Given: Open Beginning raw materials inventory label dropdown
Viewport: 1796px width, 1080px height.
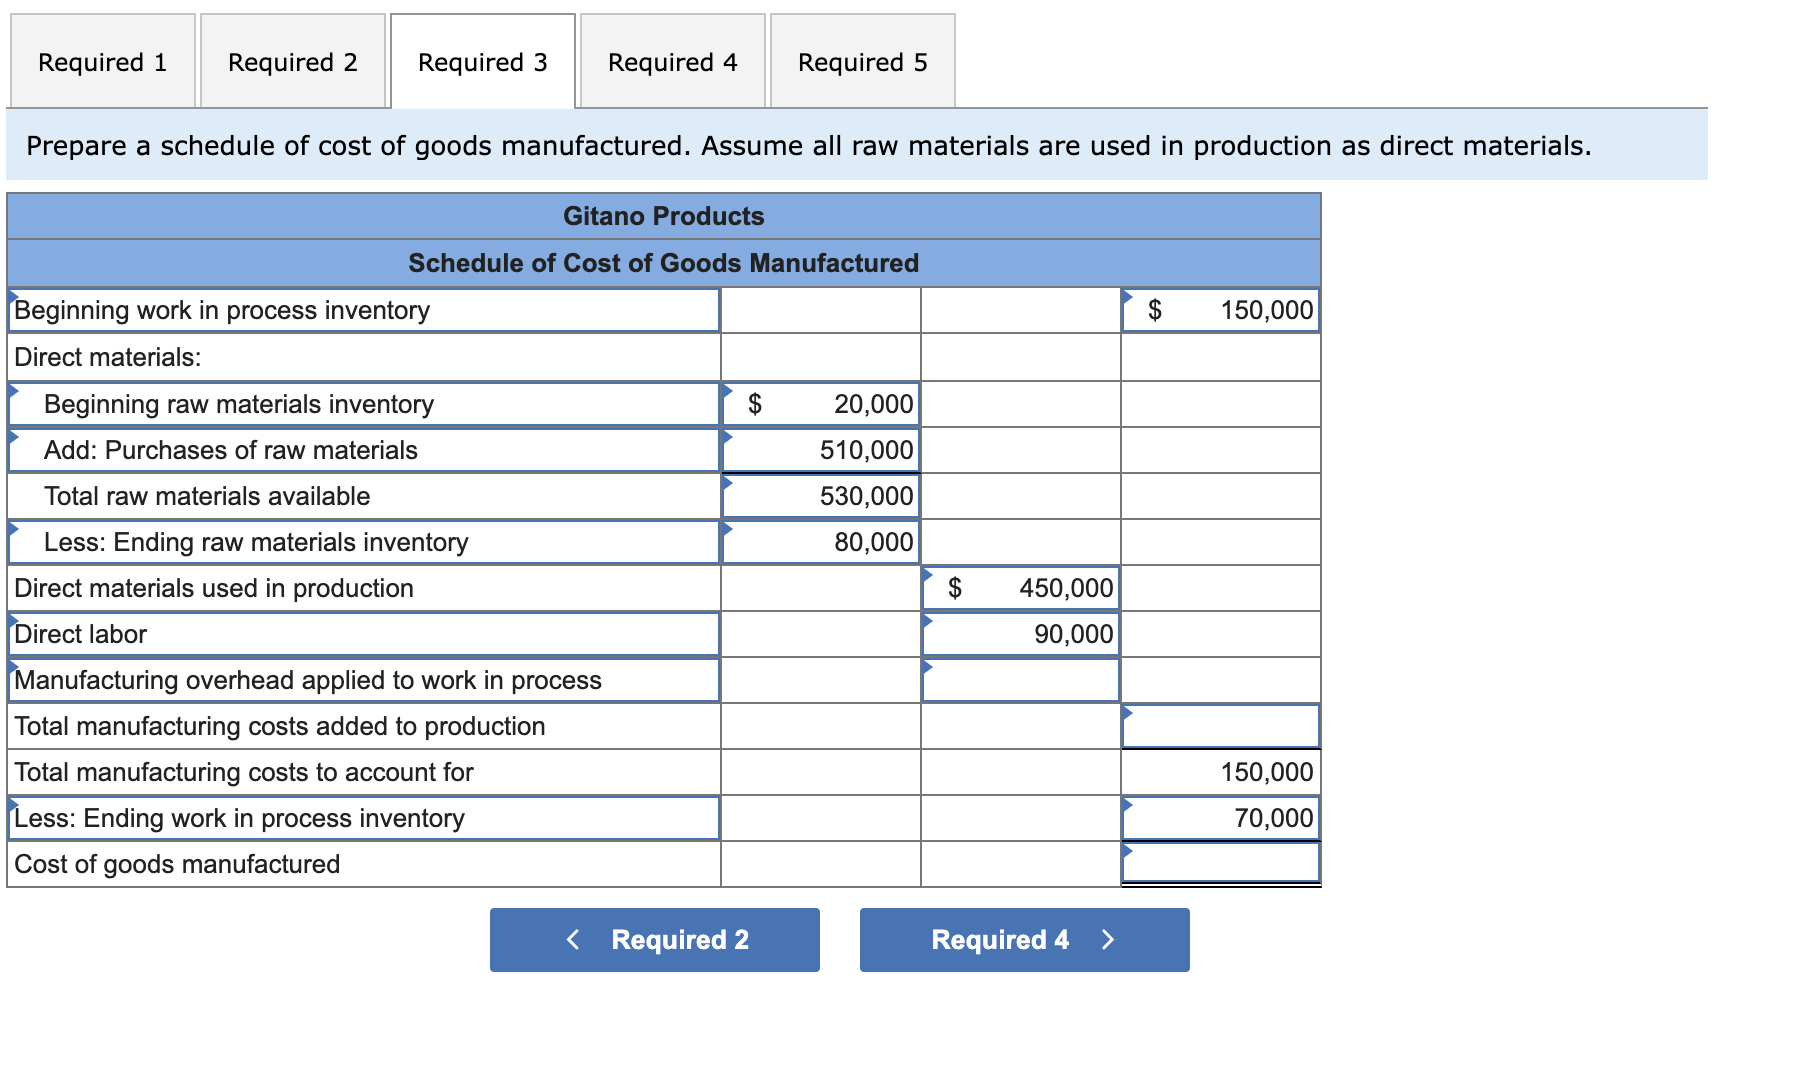Looking at the screenshot, I should pyautogui.click(x=364, y=404).
